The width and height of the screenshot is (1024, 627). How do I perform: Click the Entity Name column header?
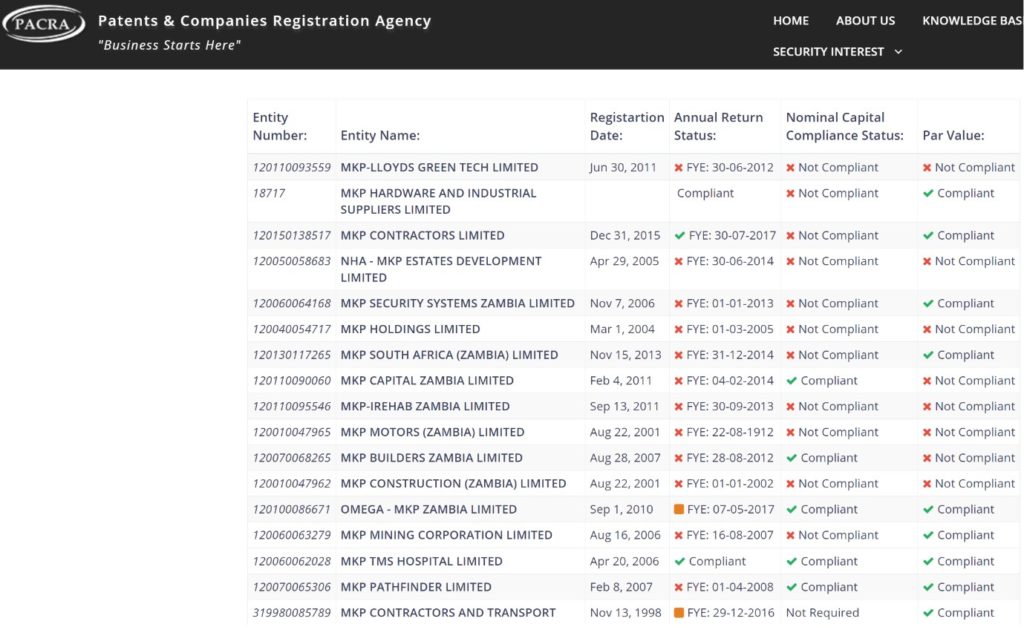click(x=380, y=135)
